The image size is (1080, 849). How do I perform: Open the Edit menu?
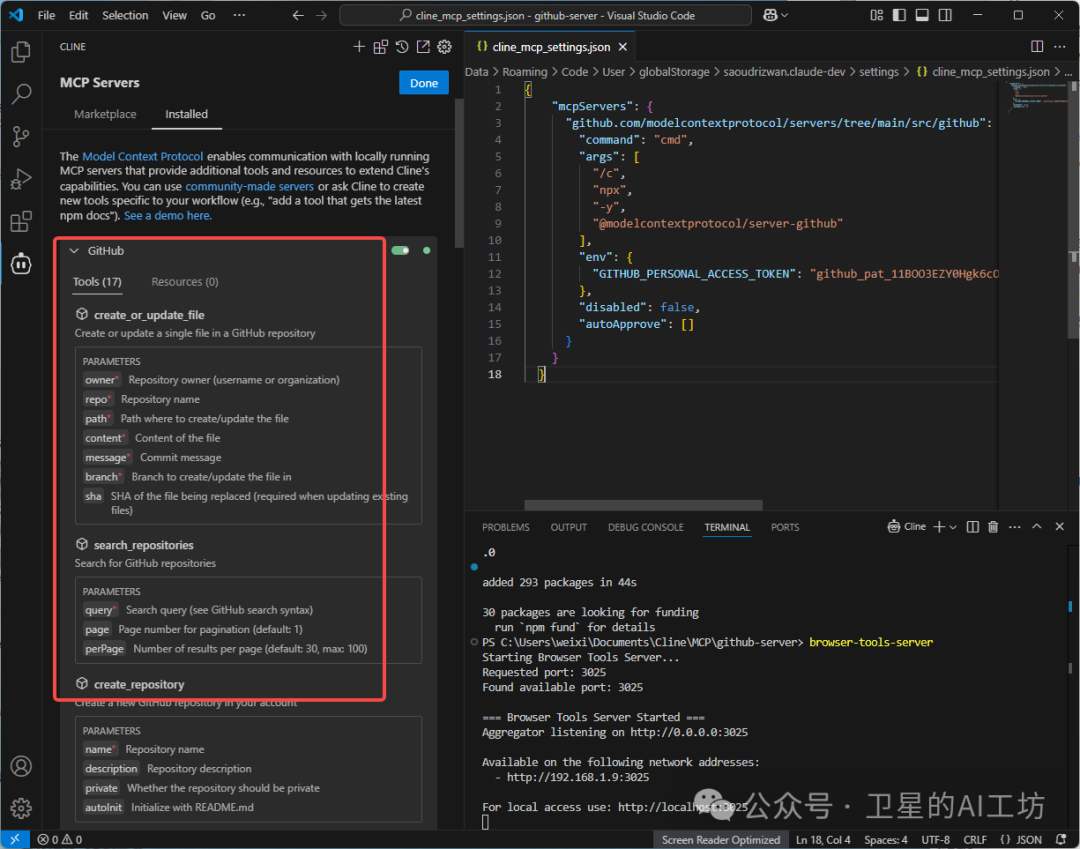click(x=79, y=15)
